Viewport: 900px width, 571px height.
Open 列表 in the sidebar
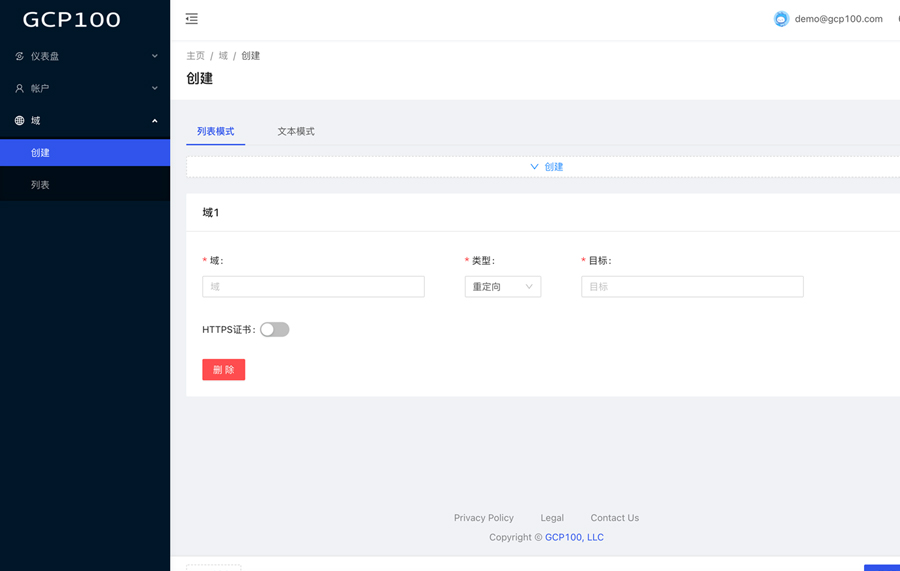coord(40,185)
